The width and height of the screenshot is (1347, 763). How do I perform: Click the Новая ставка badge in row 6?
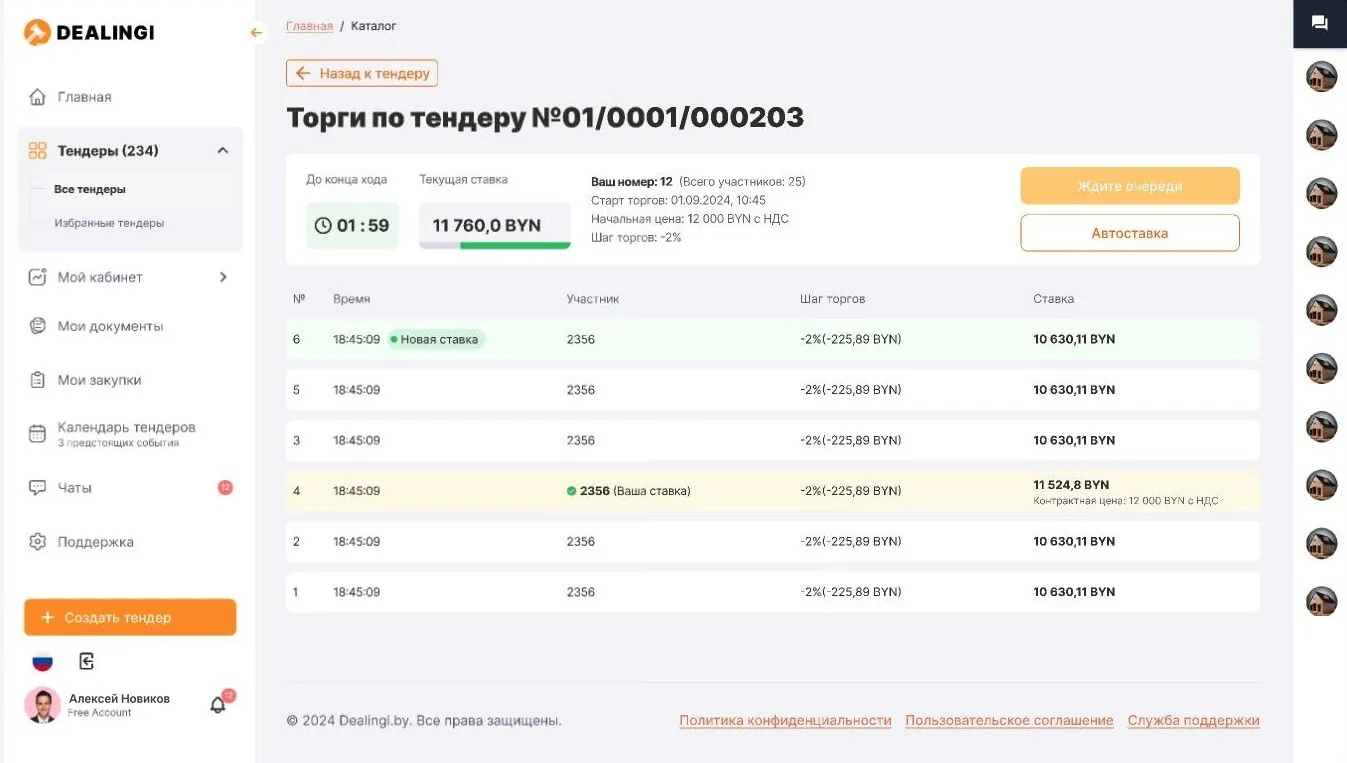tap(436, 339)
